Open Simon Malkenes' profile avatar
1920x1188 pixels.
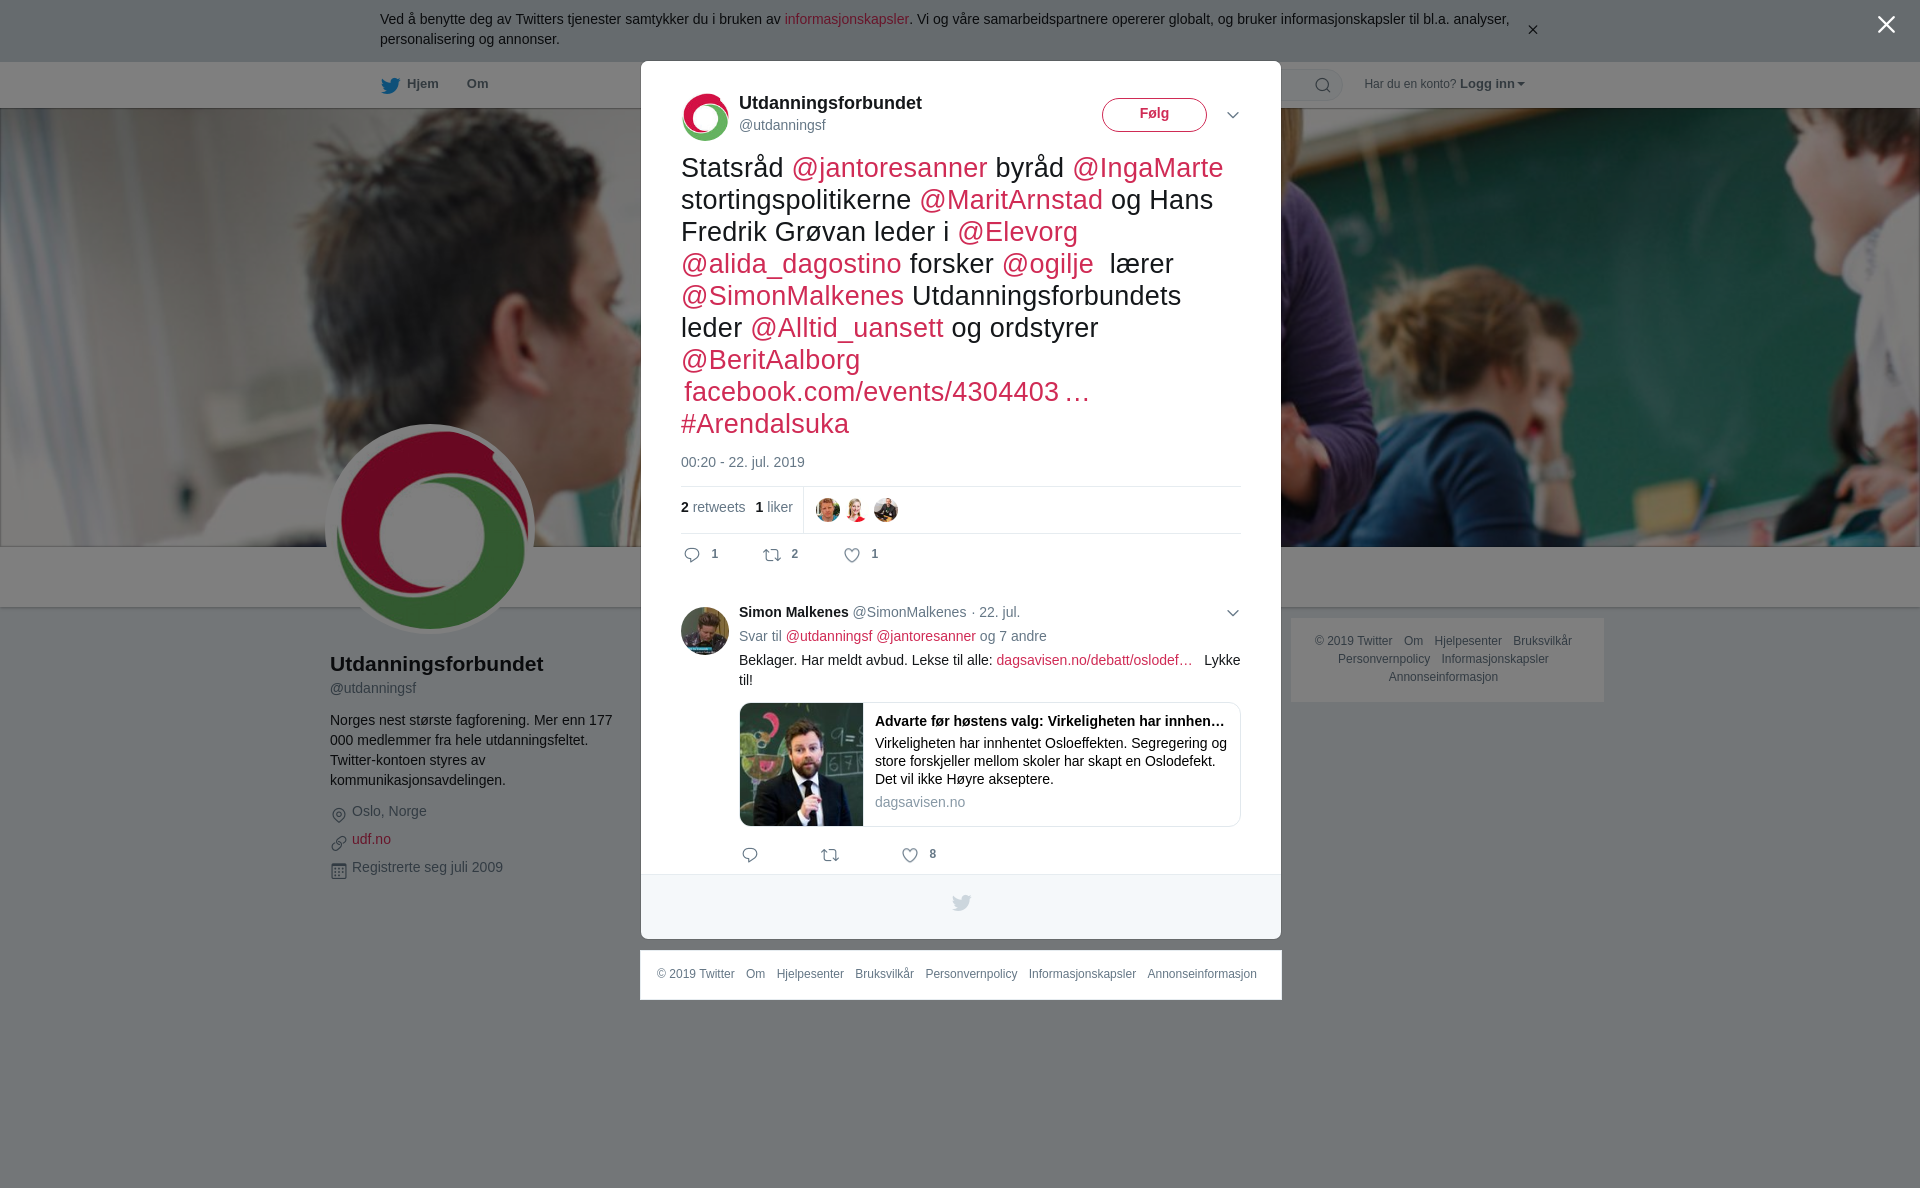click(705, 631)
